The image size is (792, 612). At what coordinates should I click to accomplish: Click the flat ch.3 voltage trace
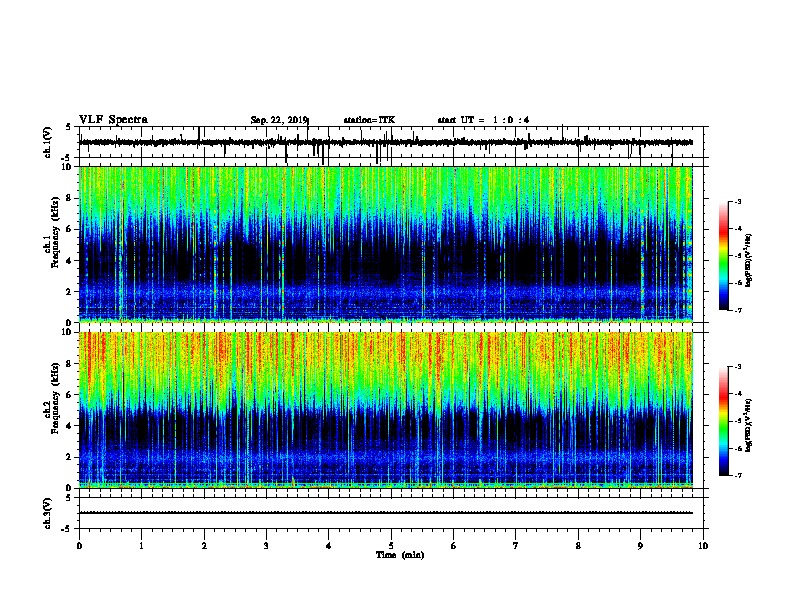coord(385,513)
